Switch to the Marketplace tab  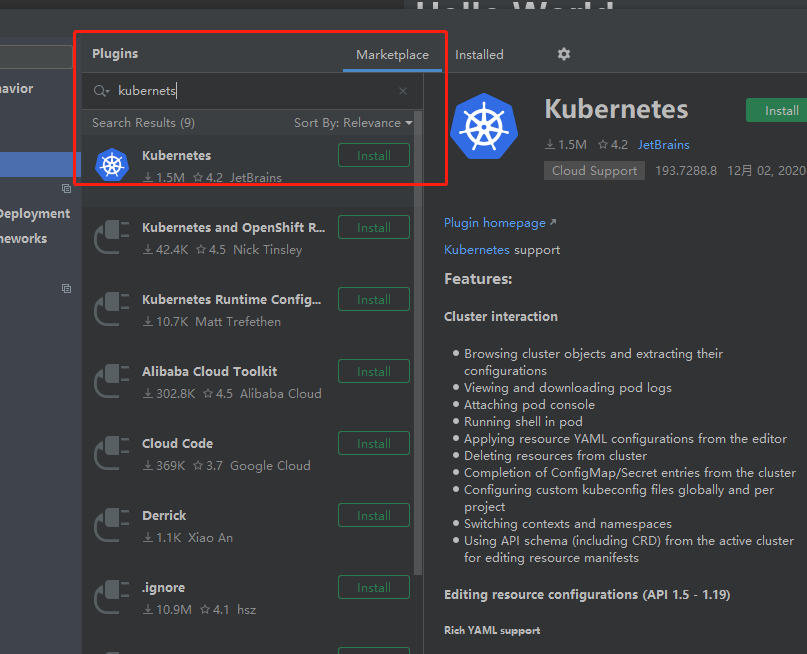pyautogui.click(x=392, y=55)
